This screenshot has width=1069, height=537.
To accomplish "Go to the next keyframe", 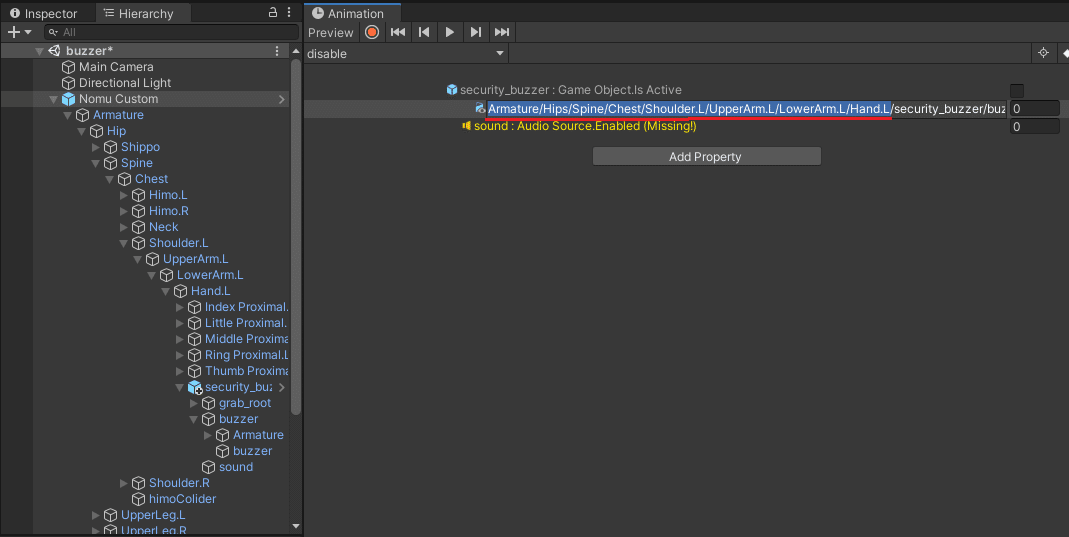I will [x=476, y=32].
